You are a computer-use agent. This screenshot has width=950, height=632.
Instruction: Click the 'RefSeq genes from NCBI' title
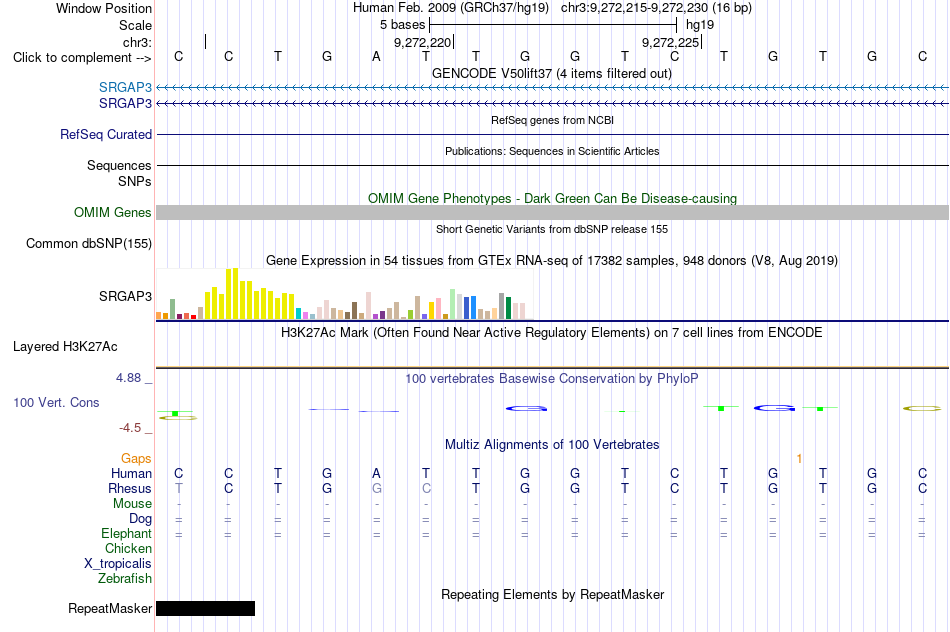coord(552,121)
